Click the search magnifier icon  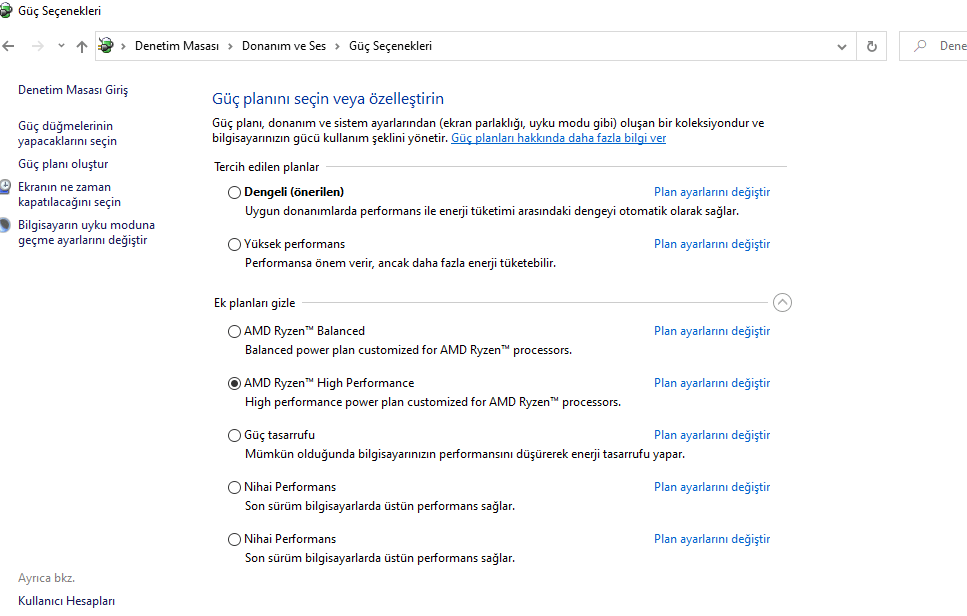point(919,46)
